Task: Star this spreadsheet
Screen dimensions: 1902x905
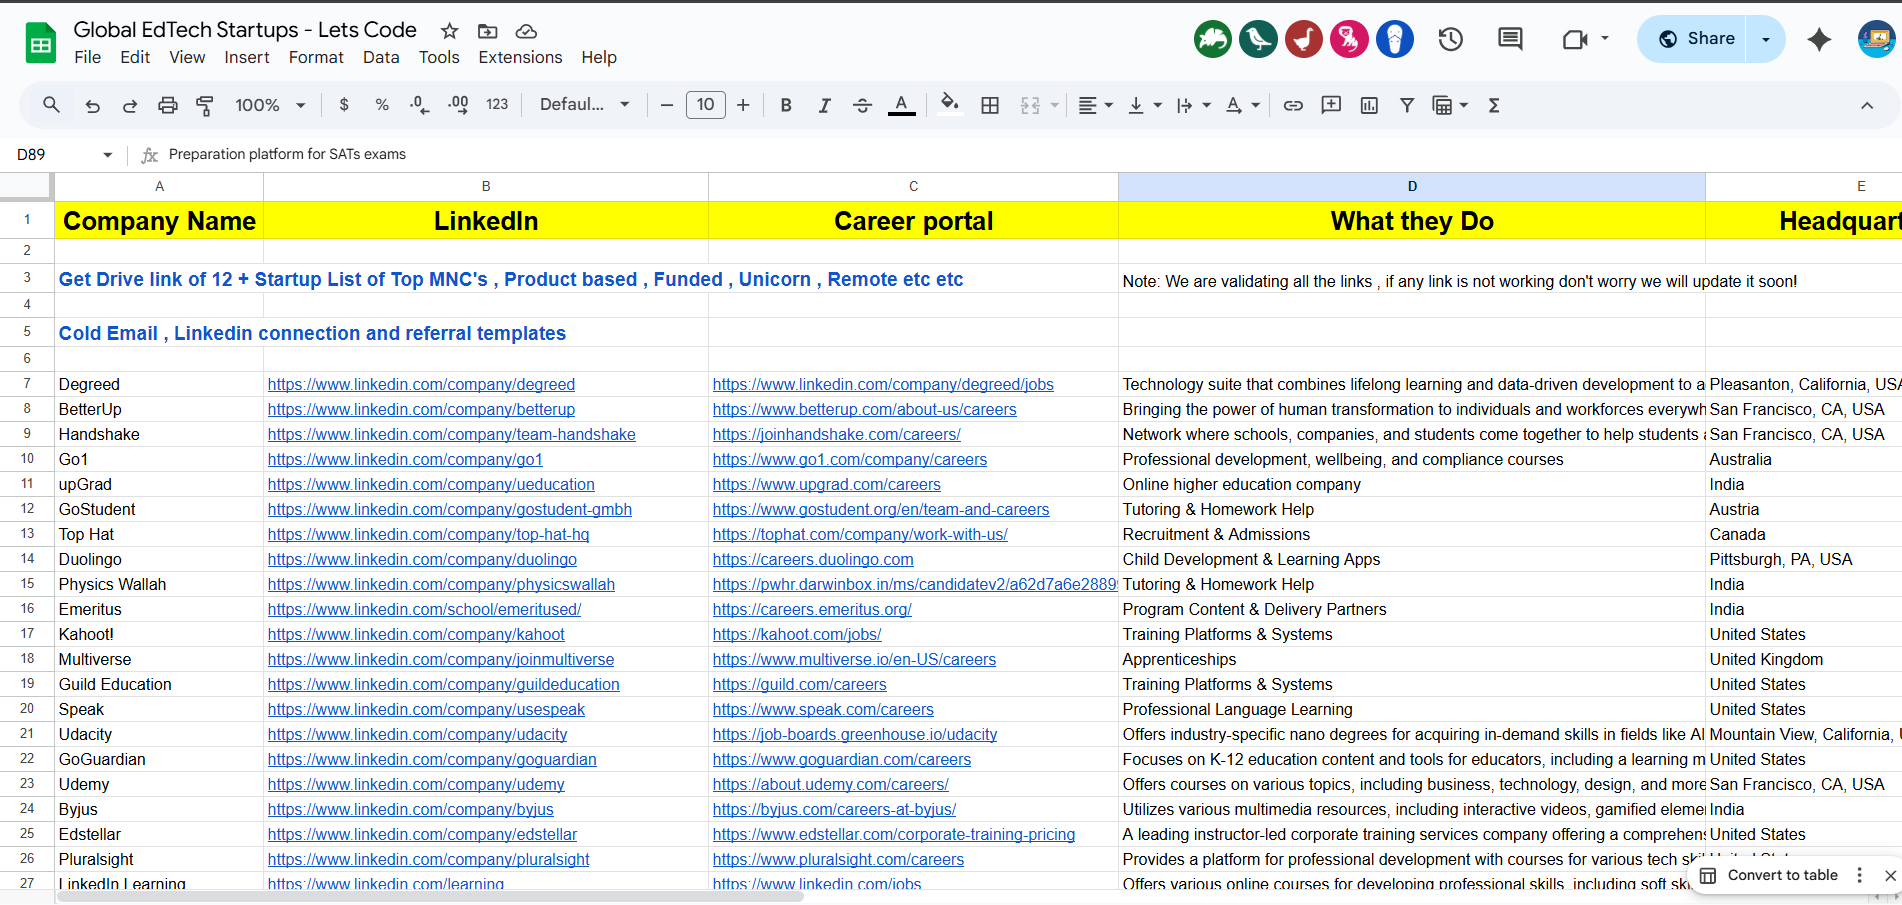Action: point(450,31)
